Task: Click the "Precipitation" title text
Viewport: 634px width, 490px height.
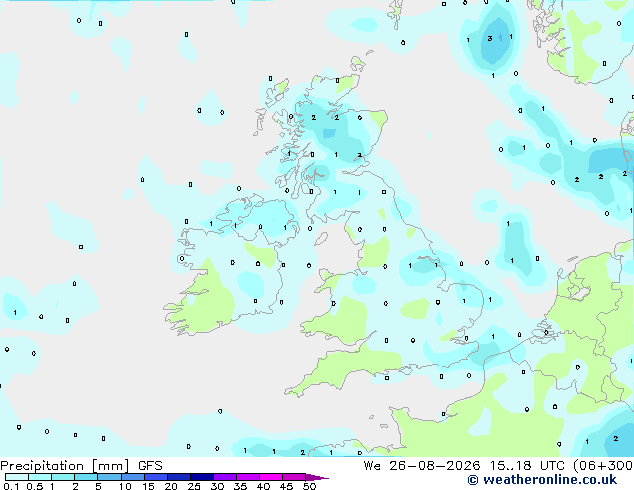Action: pos(44,466)
